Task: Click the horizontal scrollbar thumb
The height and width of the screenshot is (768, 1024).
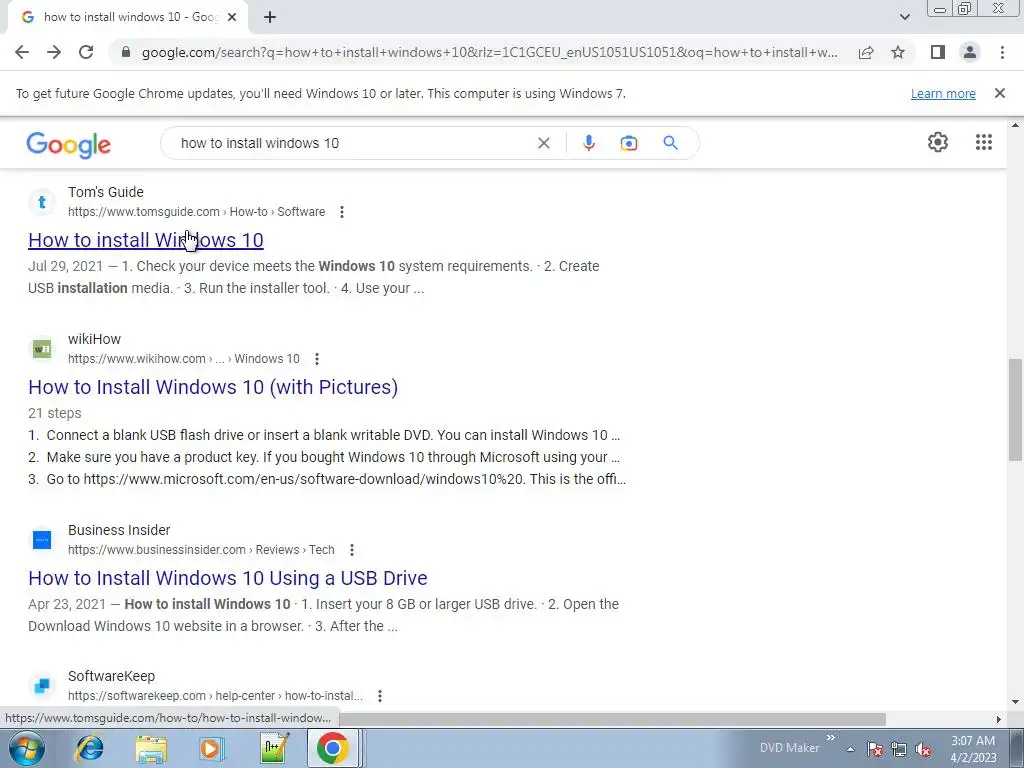Action: coord(613,719)
